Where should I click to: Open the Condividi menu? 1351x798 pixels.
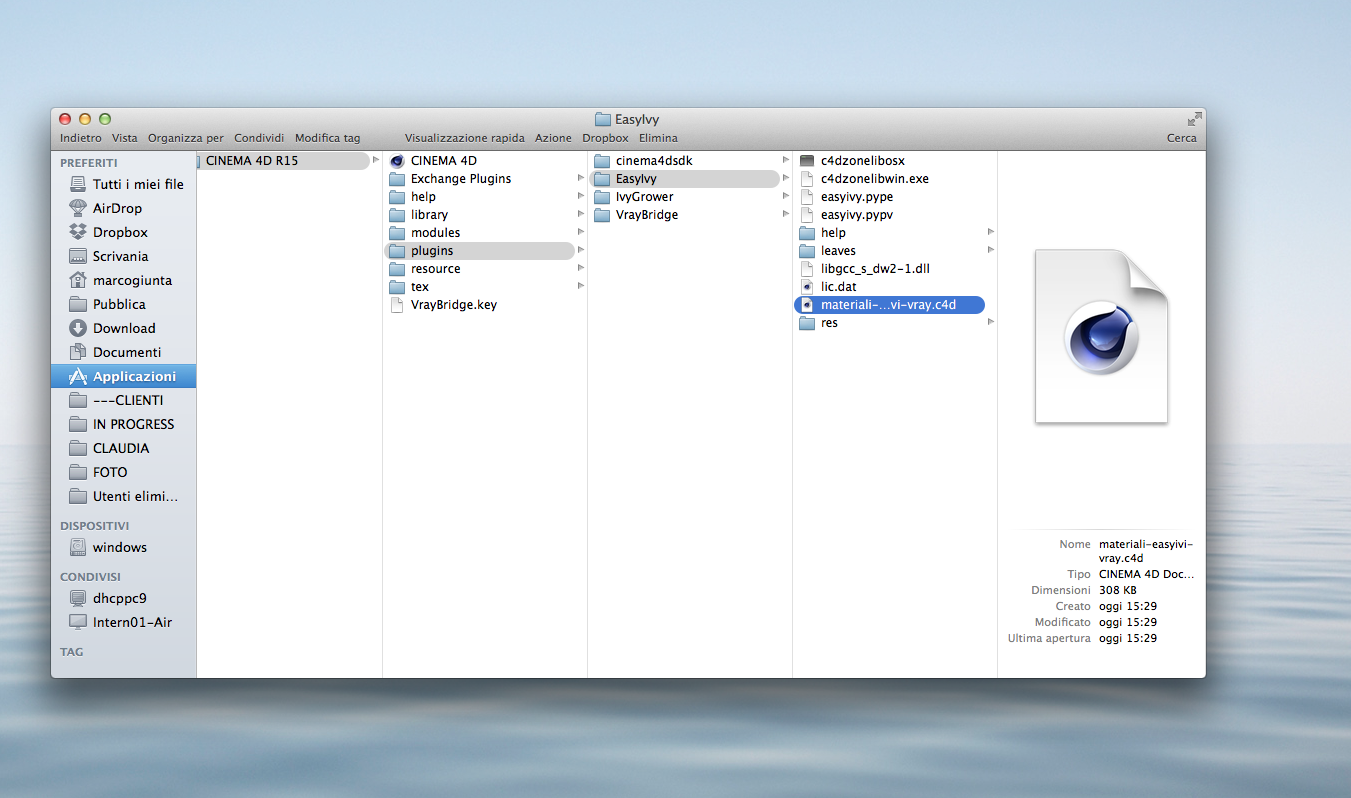click(x=260, y=138)
